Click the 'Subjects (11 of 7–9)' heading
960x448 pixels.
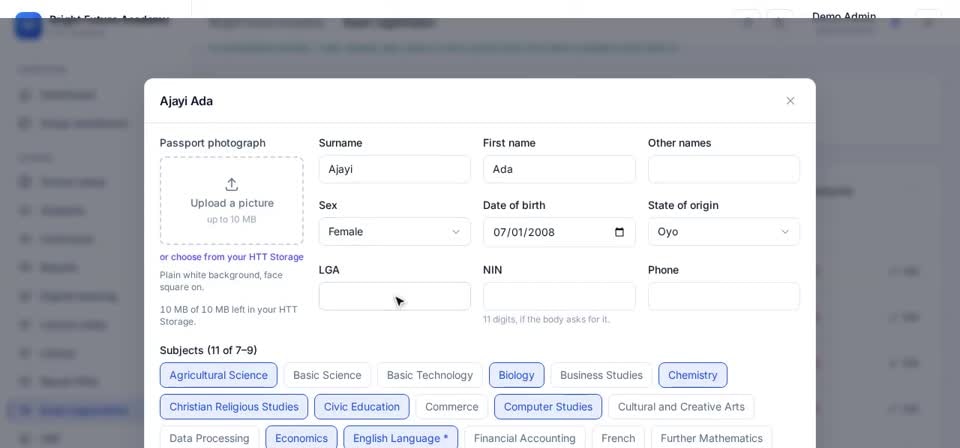click(208, 350)
